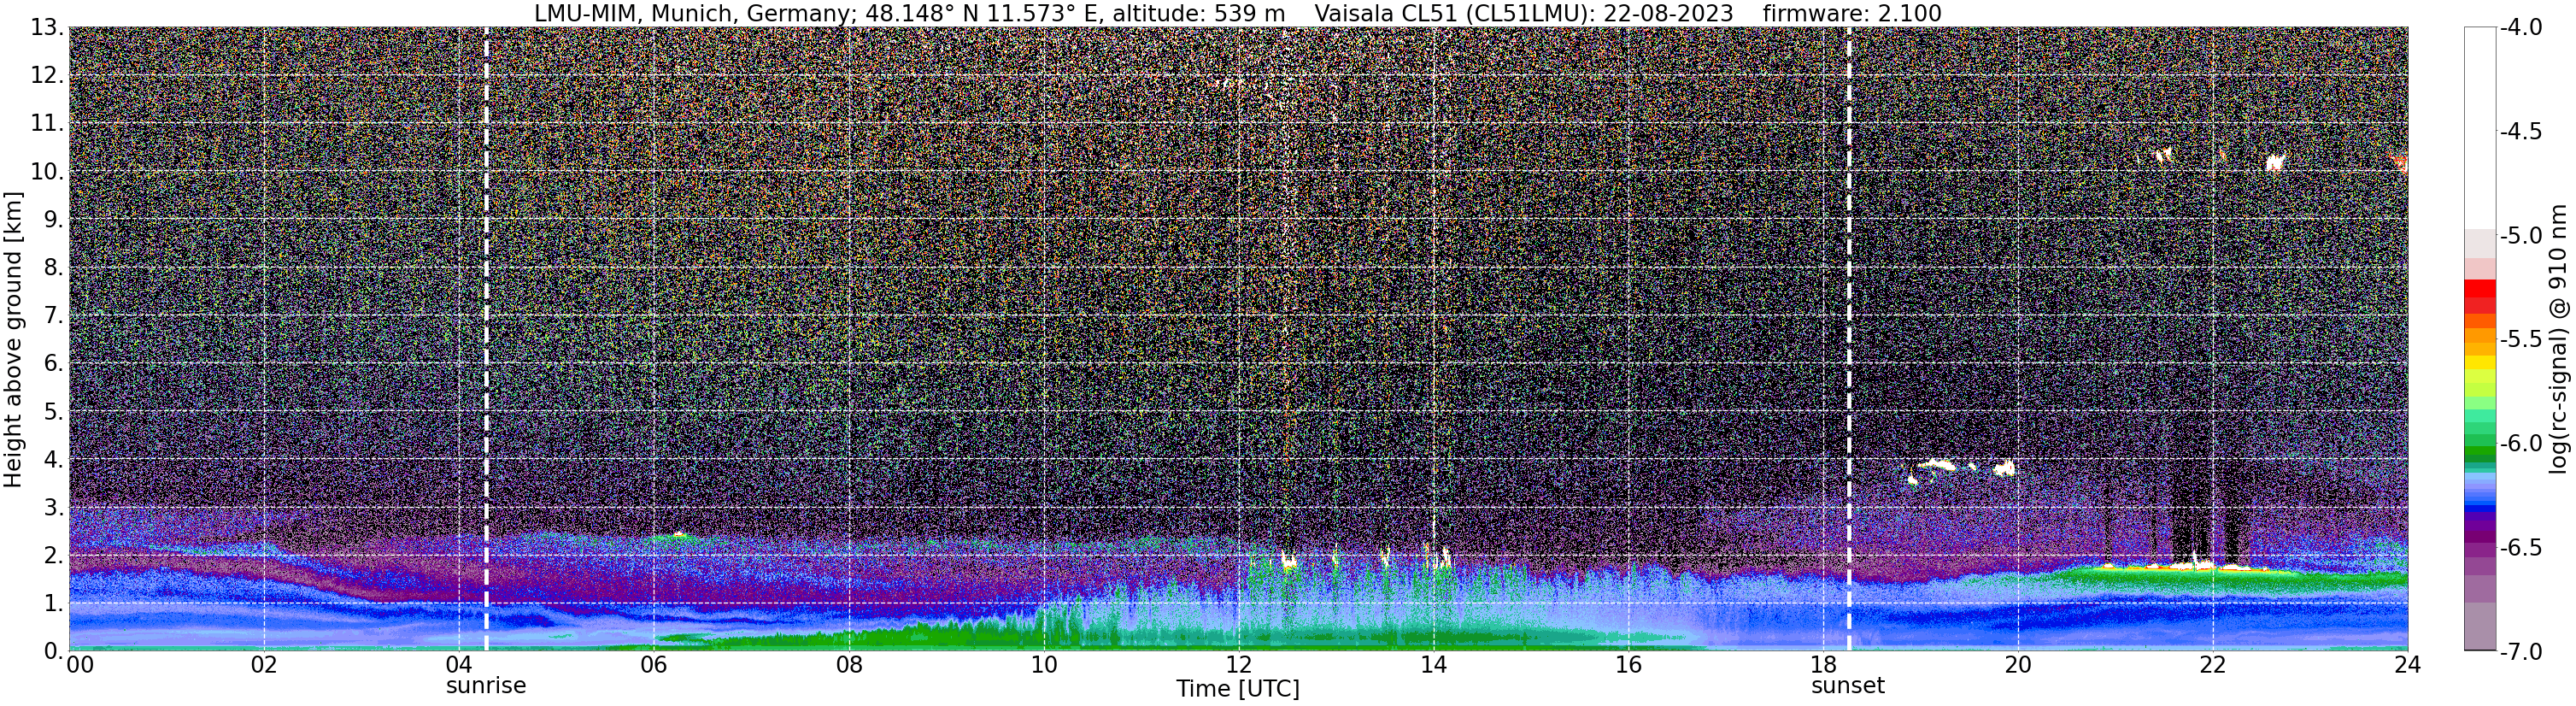Viewport: 2576px width, 706px height.
Task: Click the x-axis tick label '04'
Action: pos(459,665)
